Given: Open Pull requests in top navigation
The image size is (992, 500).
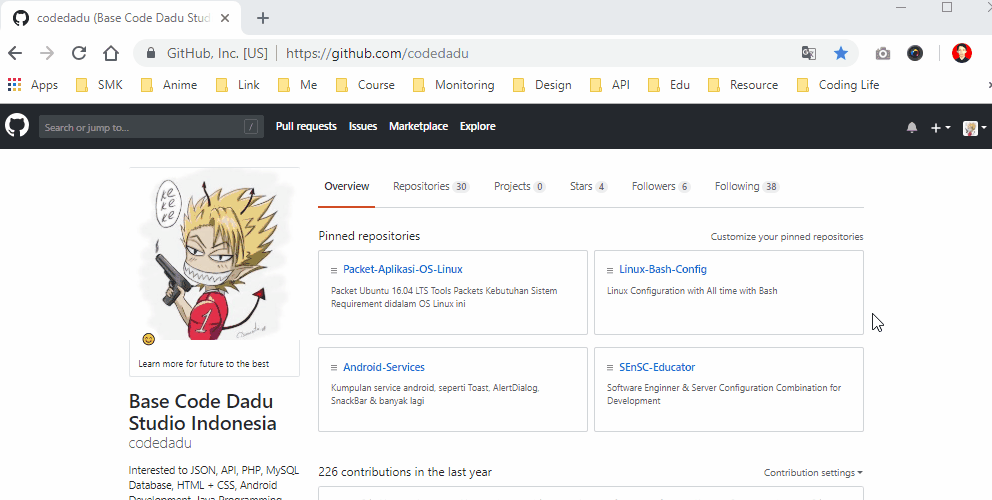Looking at the screenshot, I should pos(306,127).
